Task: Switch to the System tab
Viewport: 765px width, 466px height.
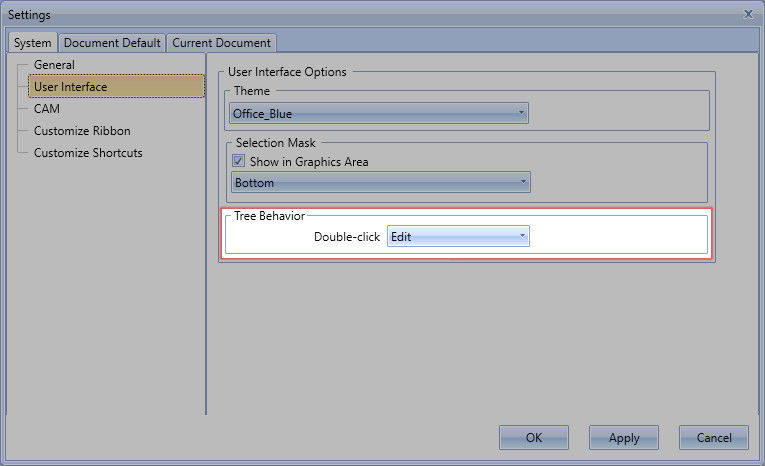Action: 32,43
